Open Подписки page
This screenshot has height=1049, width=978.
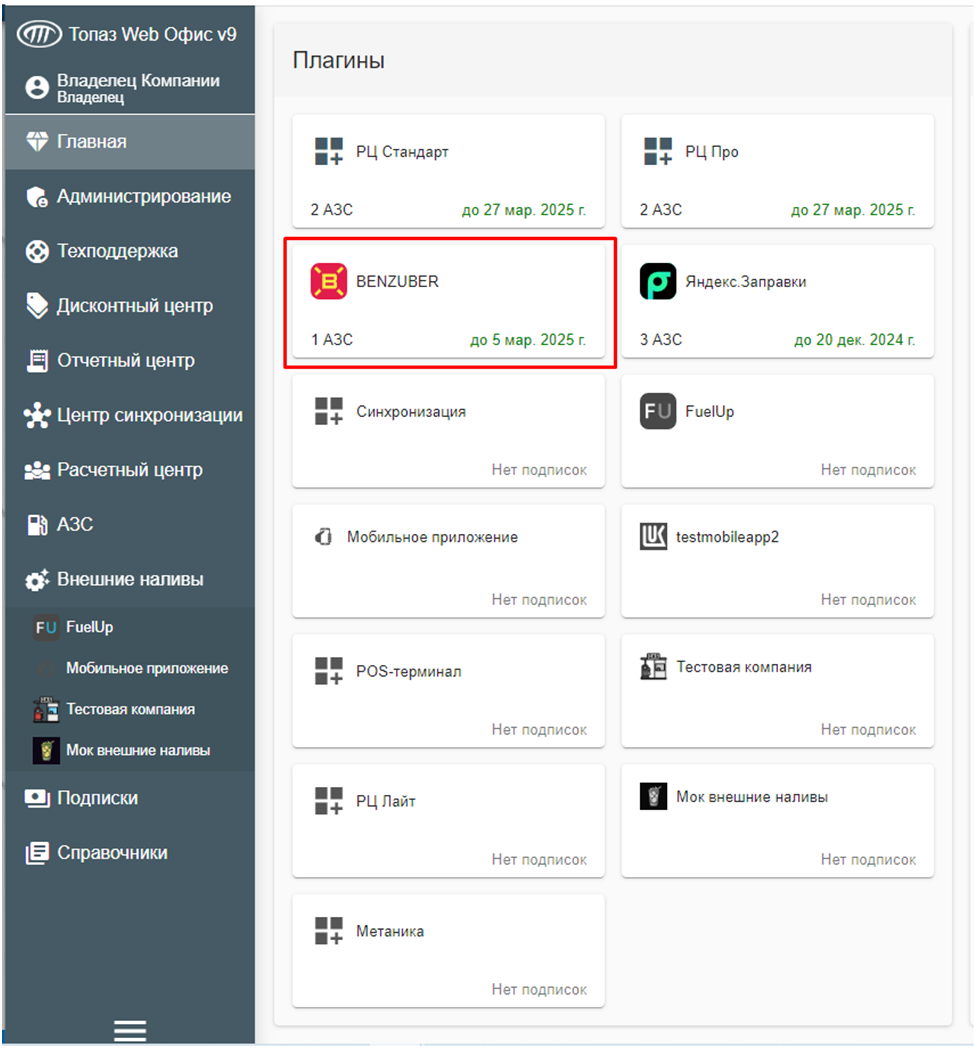click(x=130, y=798)
